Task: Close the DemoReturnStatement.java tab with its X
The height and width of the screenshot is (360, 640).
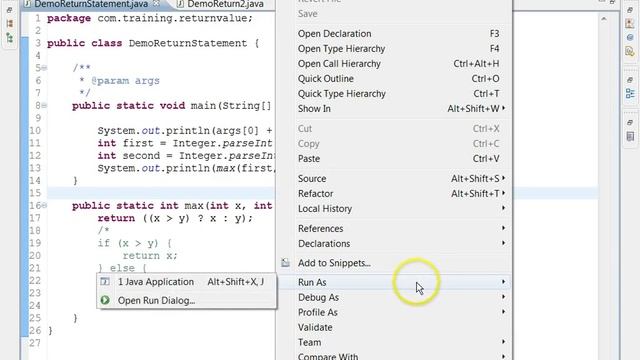Action: [x=156, y=4]
